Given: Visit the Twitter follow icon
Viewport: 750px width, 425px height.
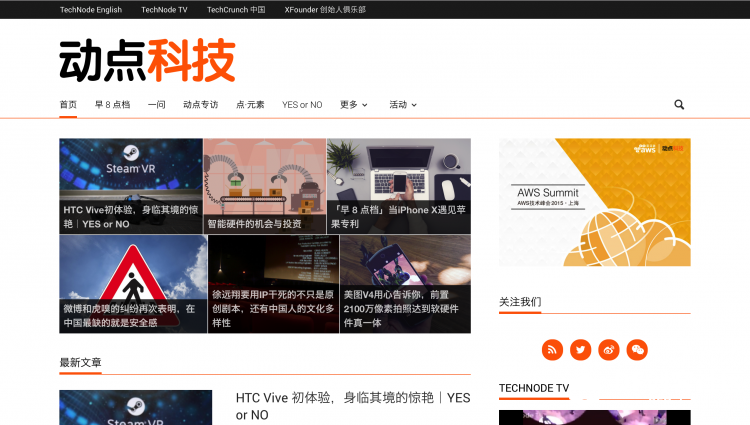Looking at the screenshot, I should coord(580,350).
